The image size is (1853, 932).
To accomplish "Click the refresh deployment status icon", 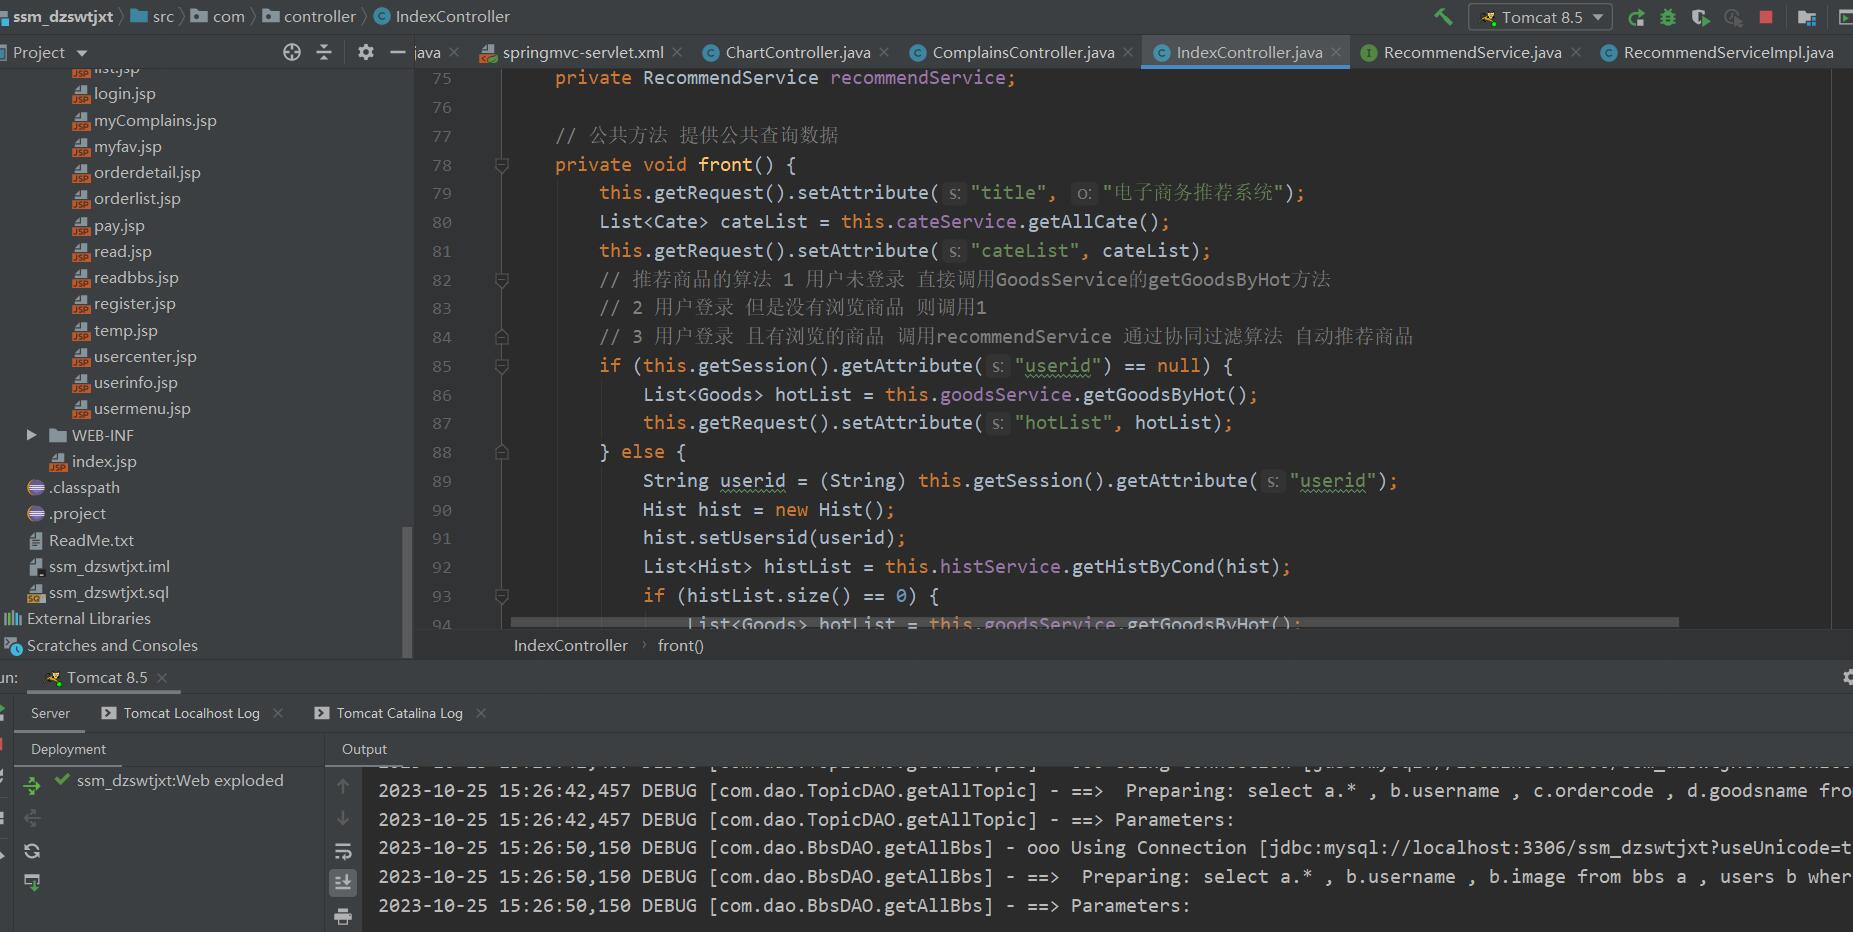I will click(x=32, y=851).
